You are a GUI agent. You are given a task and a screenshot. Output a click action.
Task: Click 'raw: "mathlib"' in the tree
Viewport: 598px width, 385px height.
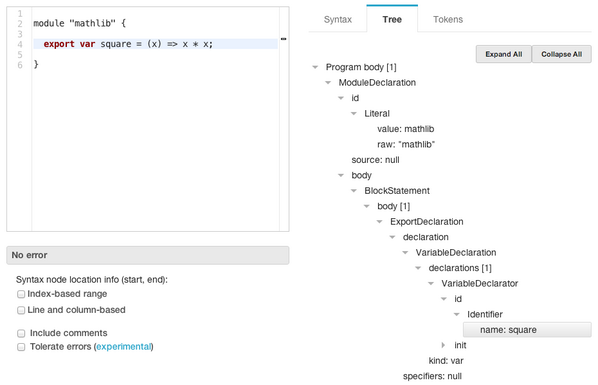click(406, 144)
